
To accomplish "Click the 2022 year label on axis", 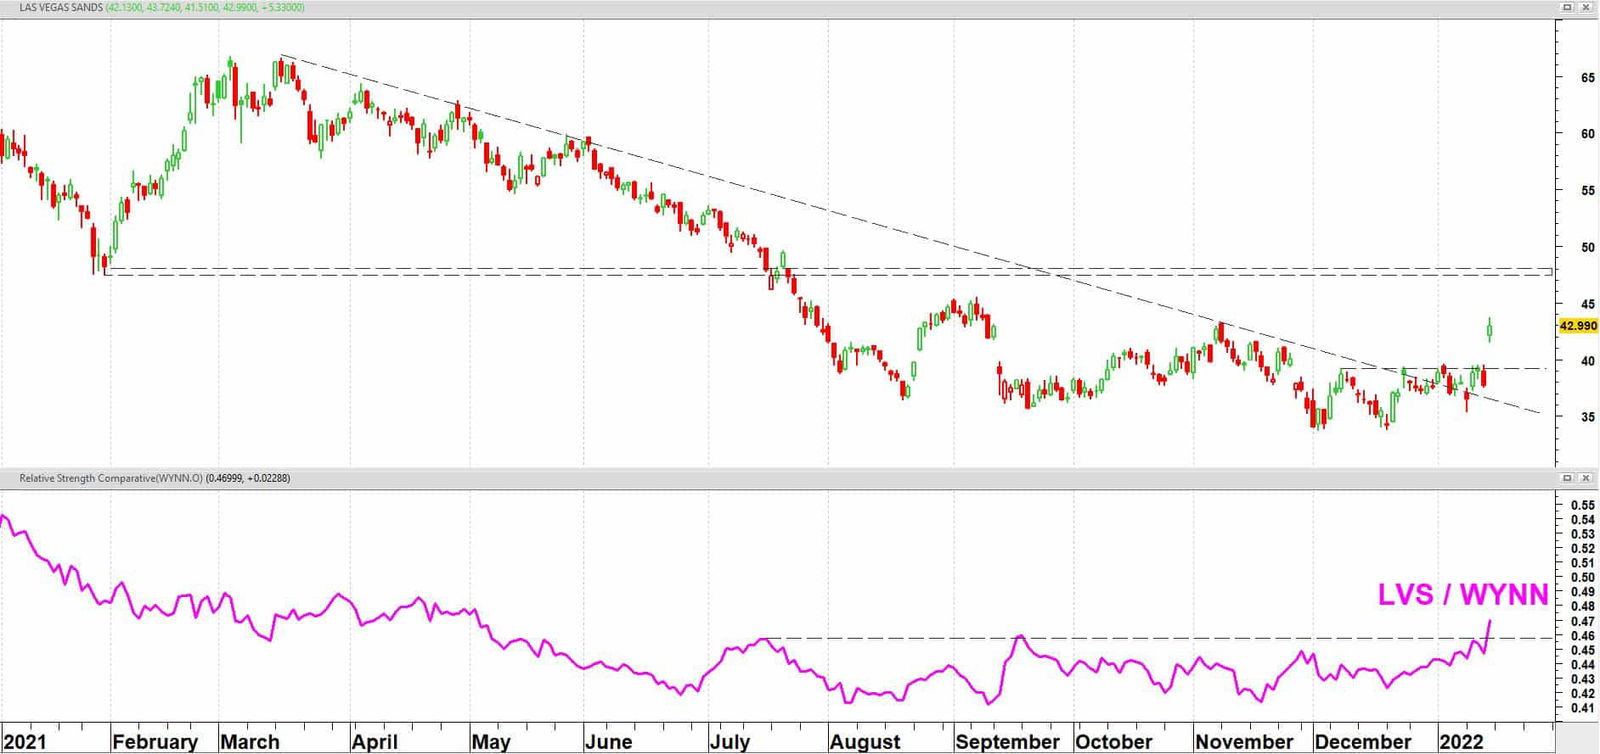I will click(1461, 742).
